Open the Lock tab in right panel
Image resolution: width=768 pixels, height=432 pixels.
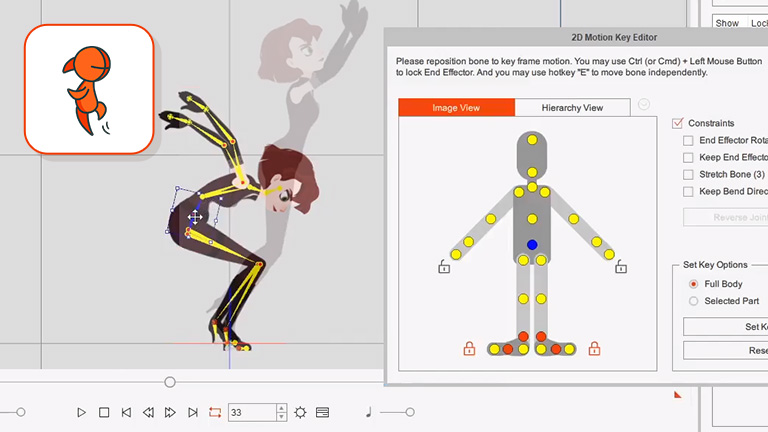click(x=758, y=23)
